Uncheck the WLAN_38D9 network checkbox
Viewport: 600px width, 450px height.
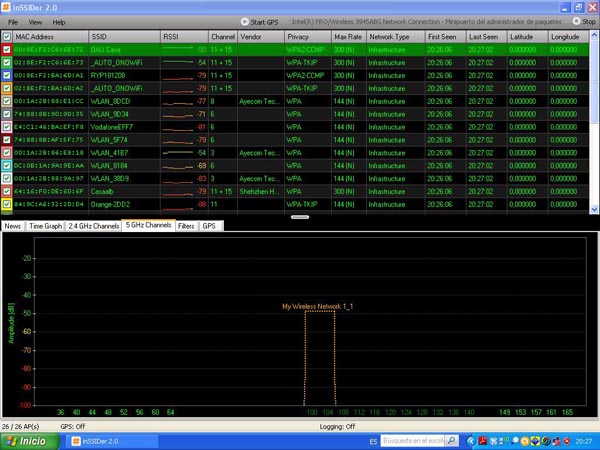[7, 178]
